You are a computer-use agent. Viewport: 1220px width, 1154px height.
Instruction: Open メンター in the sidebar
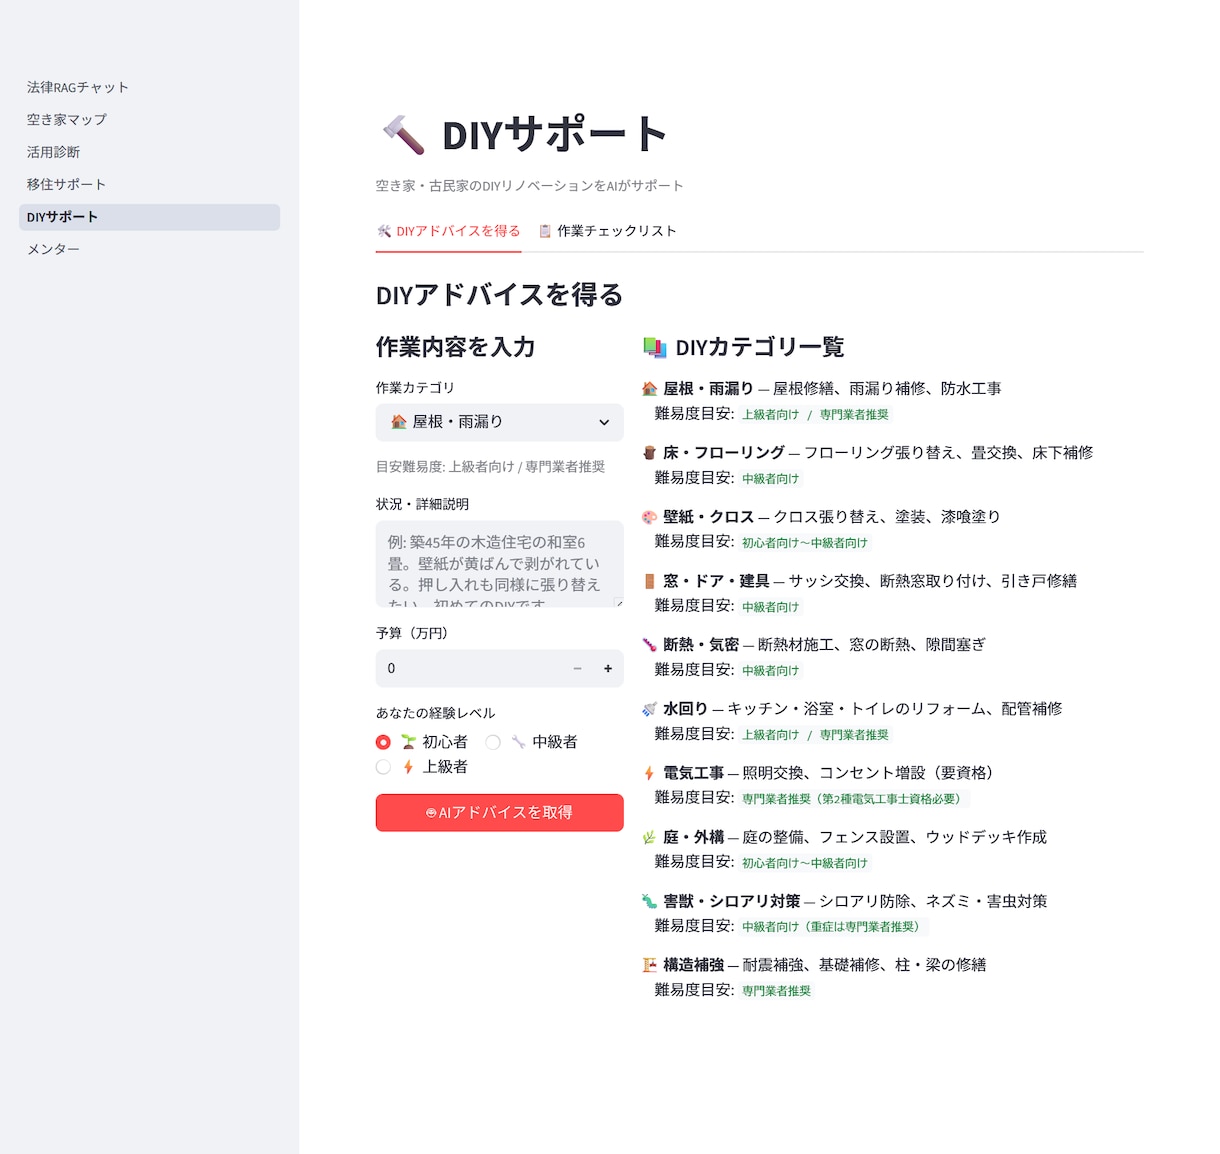(150, 249)
